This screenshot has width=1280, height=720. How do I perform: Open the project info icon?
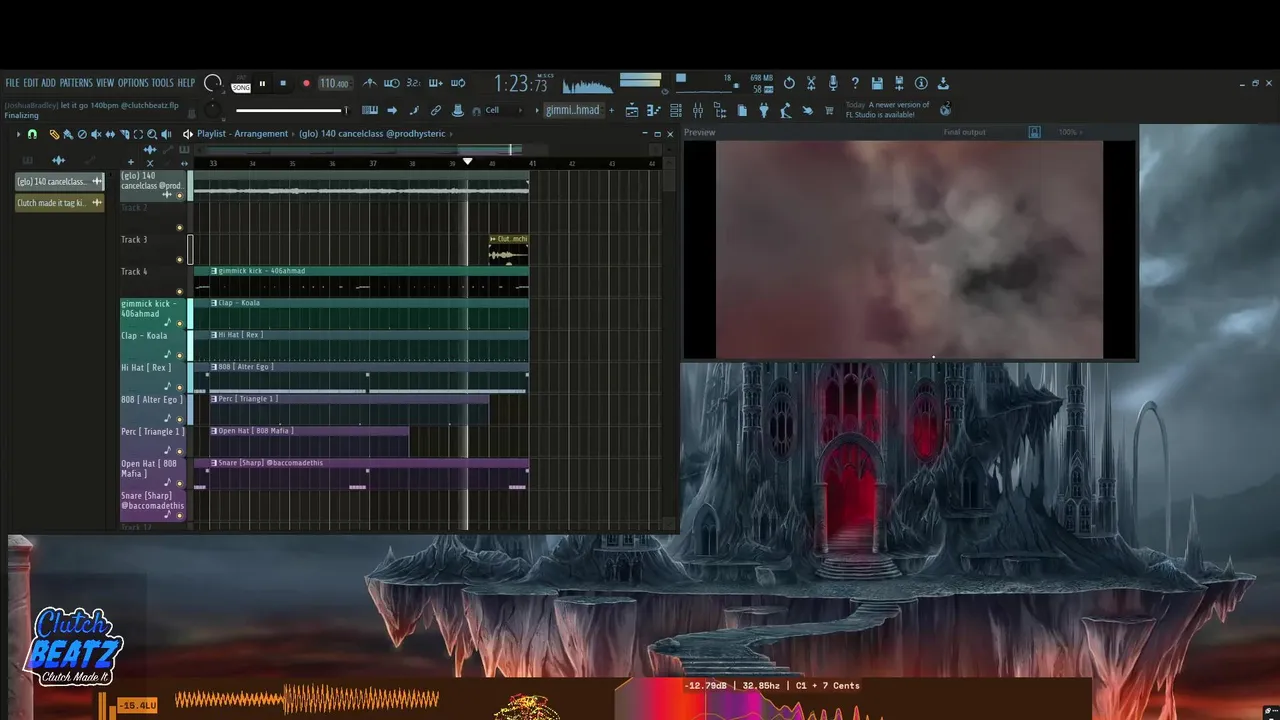[921, 83]
